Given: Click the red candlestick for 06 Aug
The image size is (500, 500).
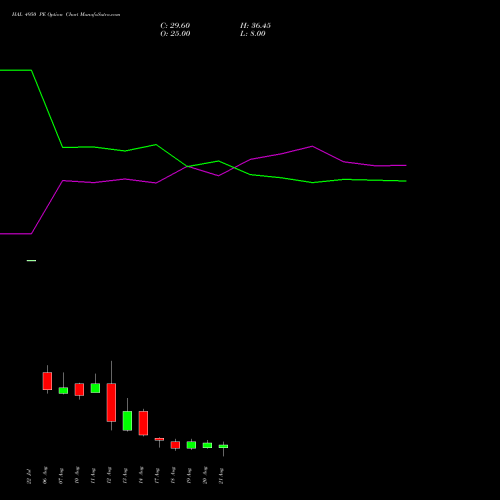Looking at the screenshot, I should (47, 381).
